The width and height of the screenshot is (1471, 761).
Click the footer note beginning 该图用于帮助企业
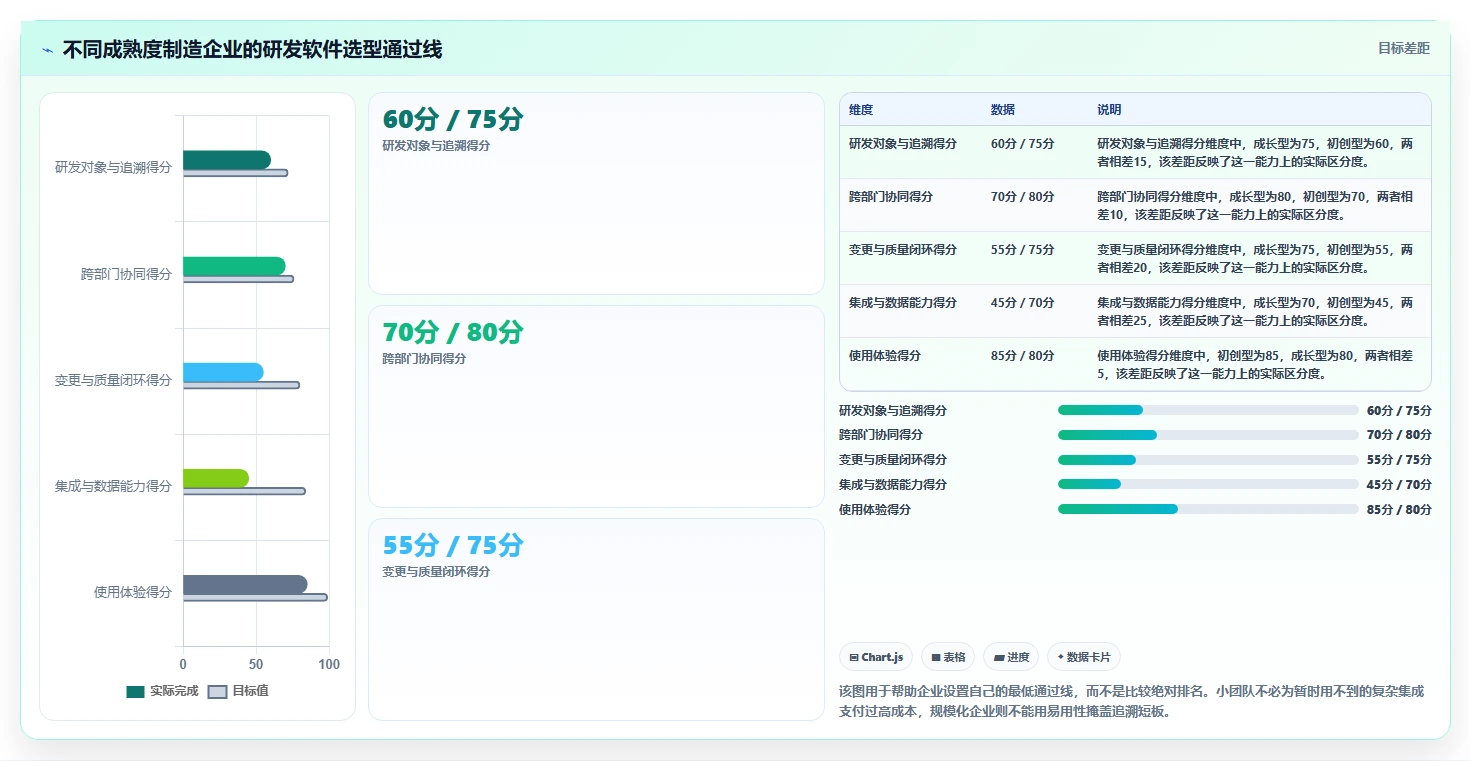(x=1132, y=702)
